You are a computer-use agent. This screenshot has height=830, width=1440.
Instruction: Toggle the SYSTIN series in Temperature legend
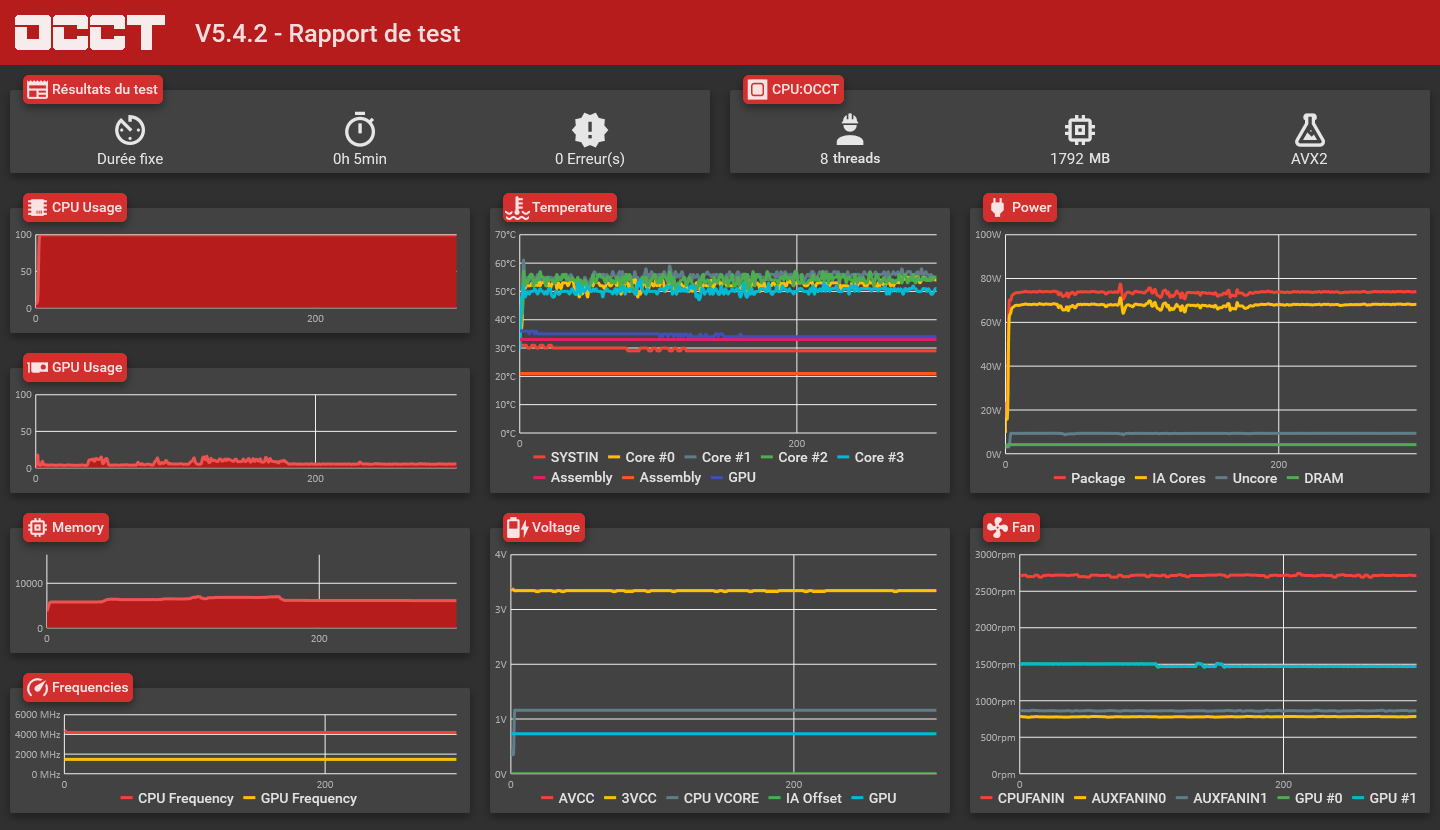click(x=568, y=457)
